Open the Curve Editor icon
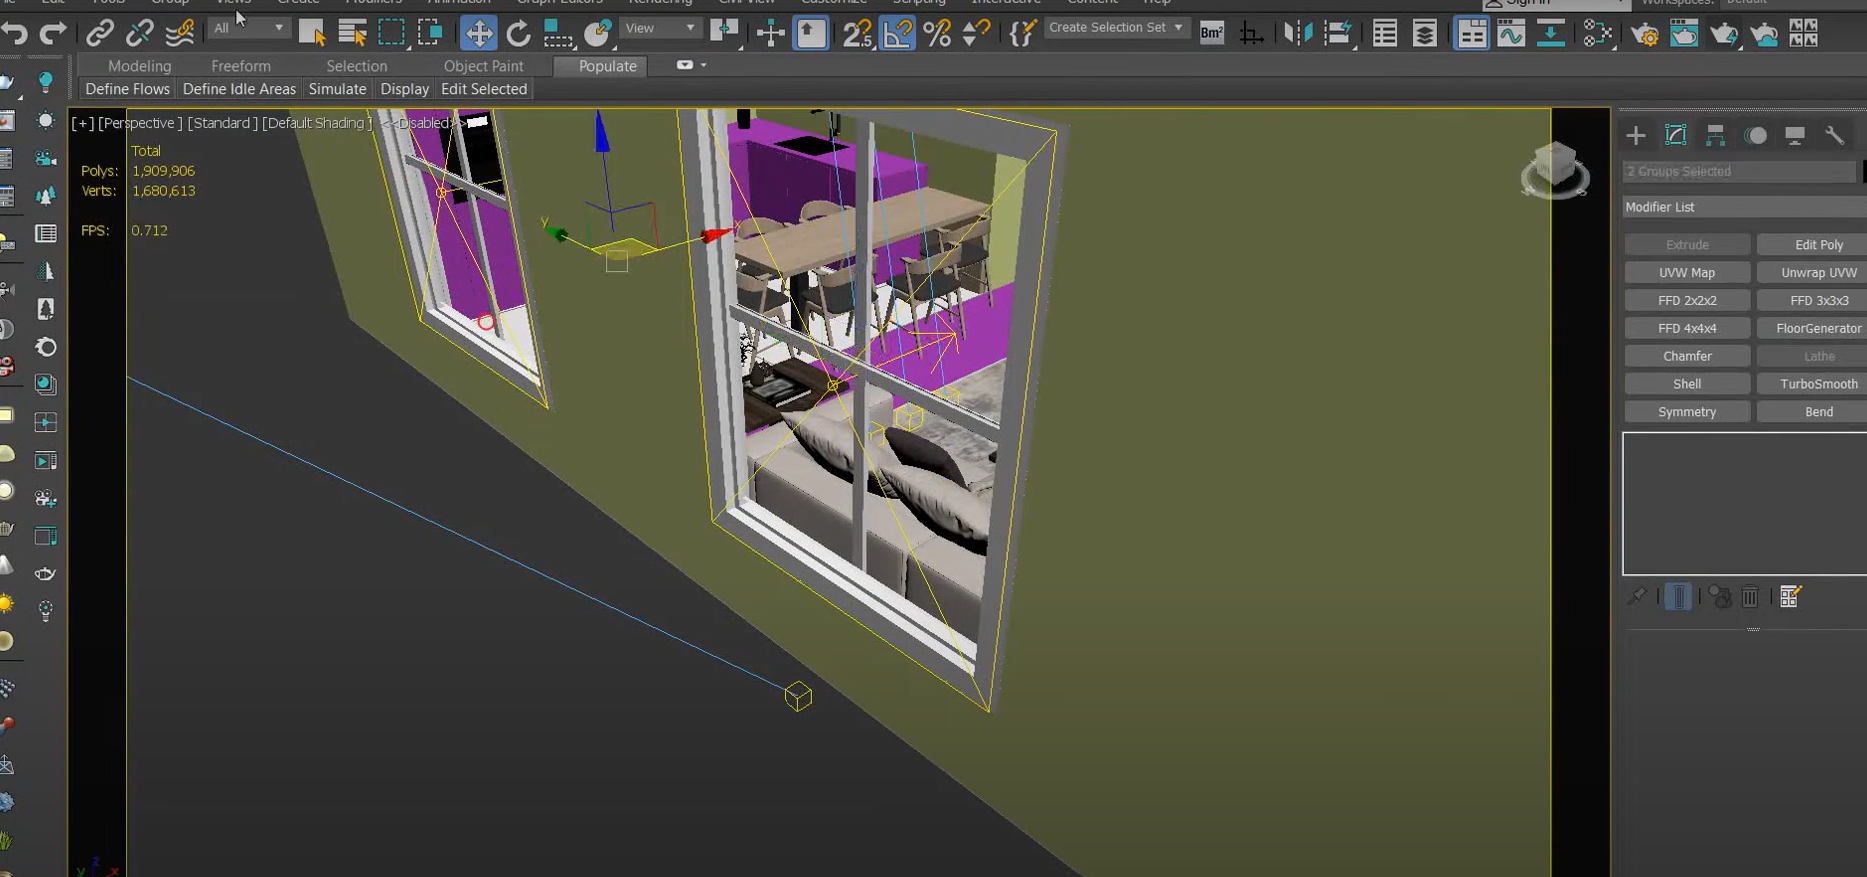The image size is (1867, 877). [1511, 34]
